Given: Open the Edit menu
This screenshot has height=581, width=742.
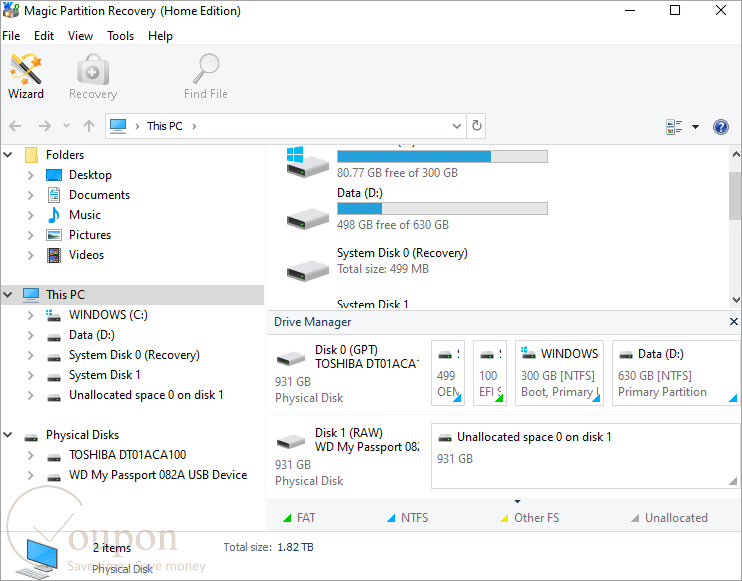Looking at the screenshot, I should tap(44, 36).
